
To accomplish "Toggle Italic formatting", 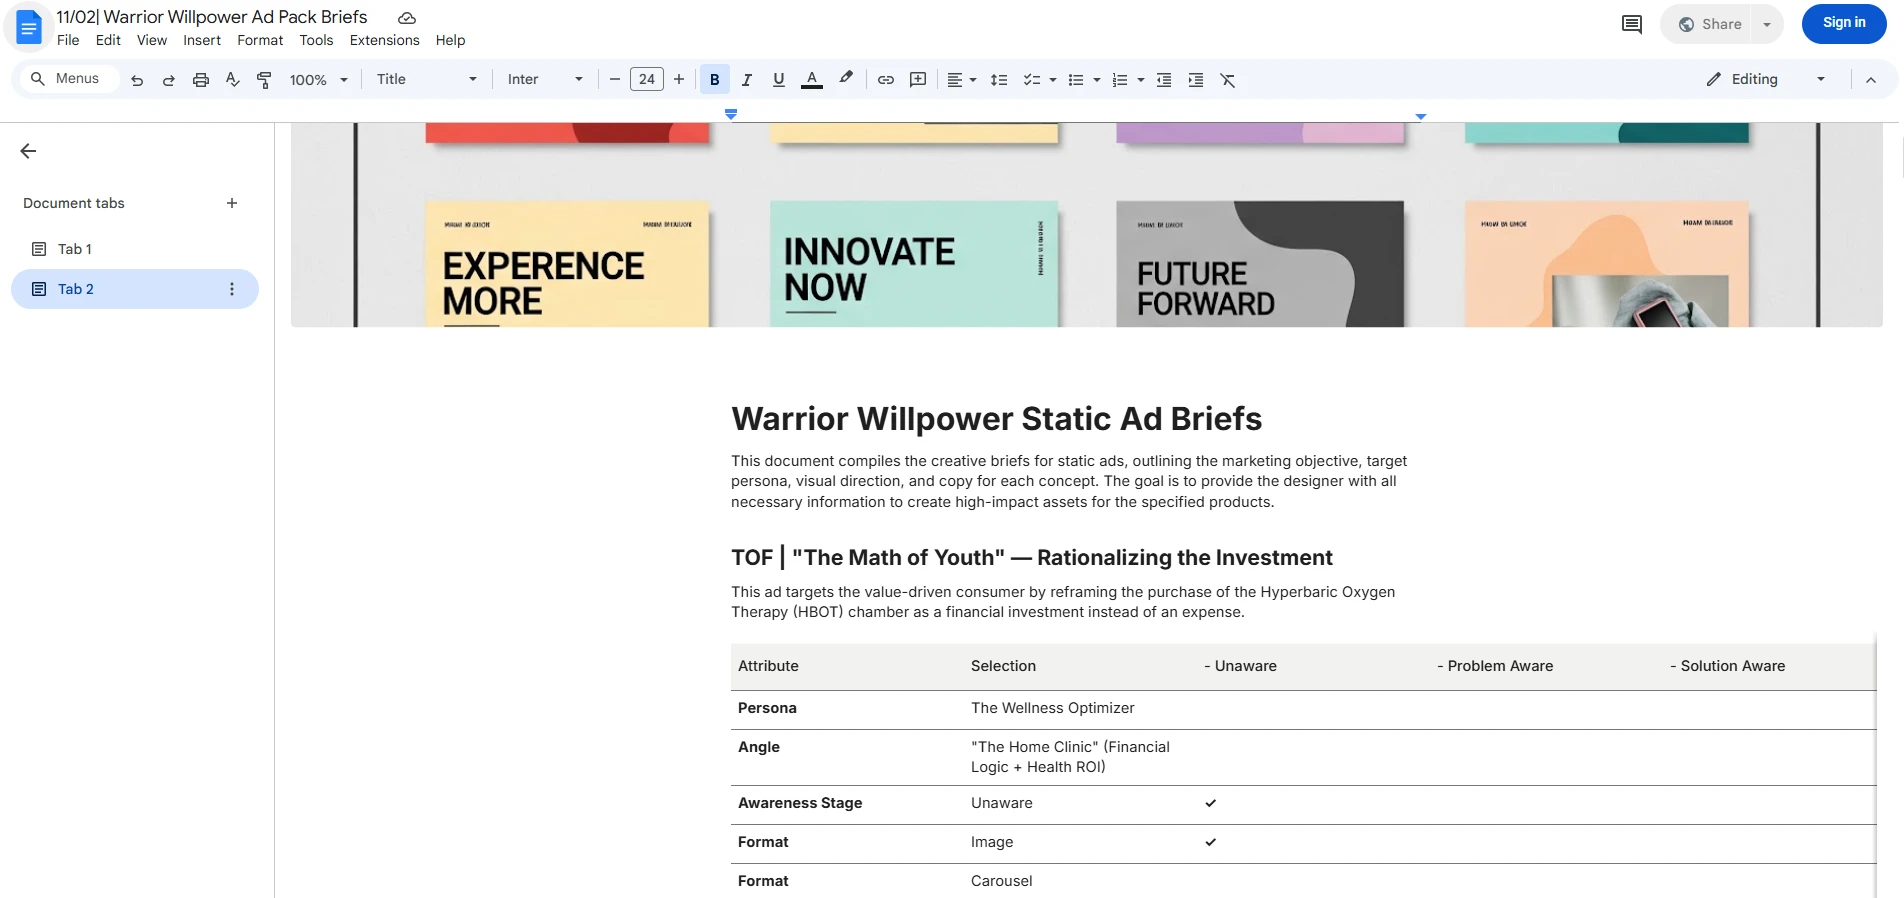I will click(747, 80).
